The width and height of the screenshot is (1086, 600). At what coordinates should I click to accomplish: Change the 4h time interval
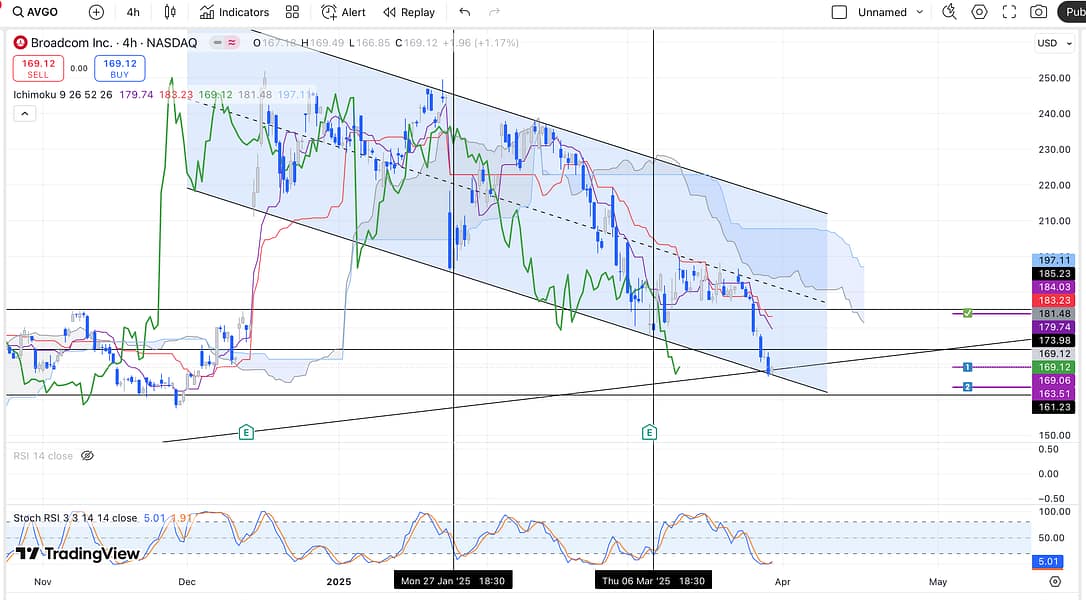tap(133, 12)
